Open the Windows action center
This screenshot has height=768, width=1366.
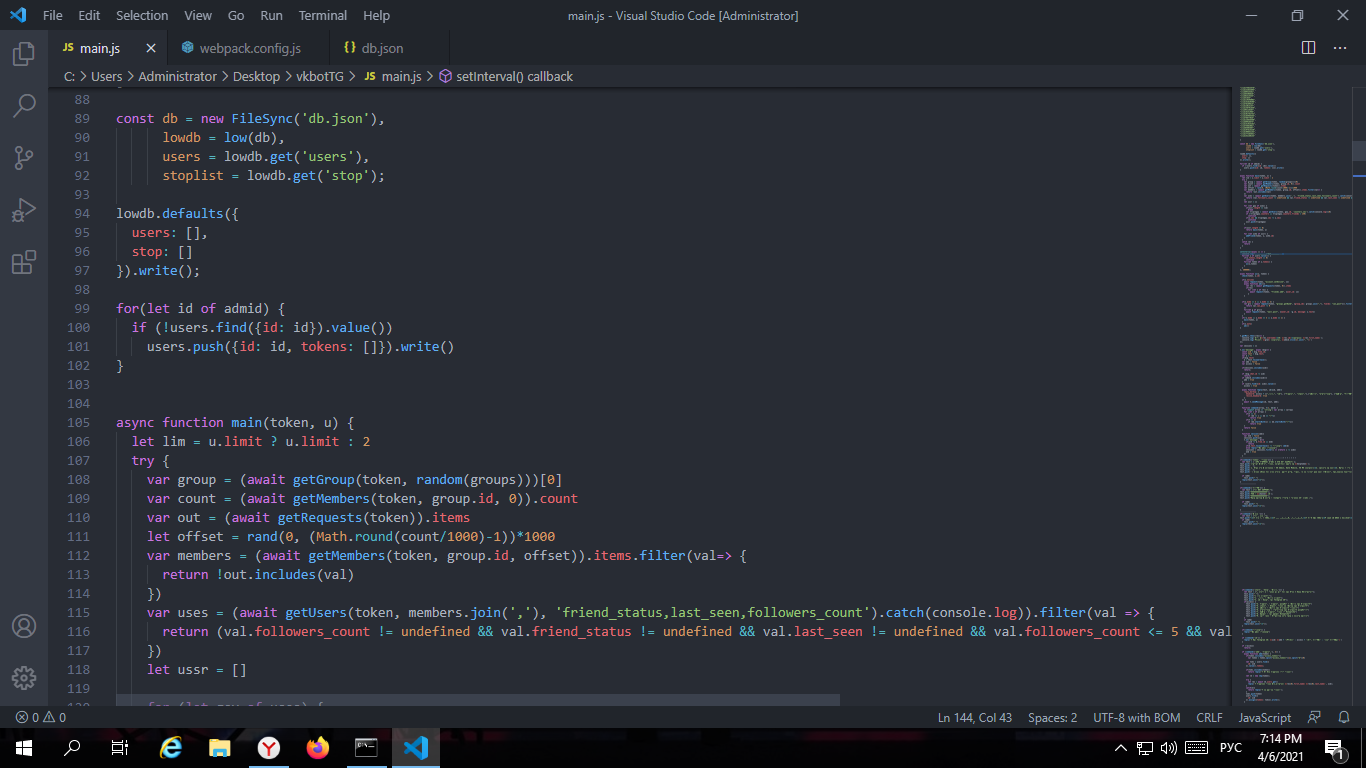[1333, 748]
